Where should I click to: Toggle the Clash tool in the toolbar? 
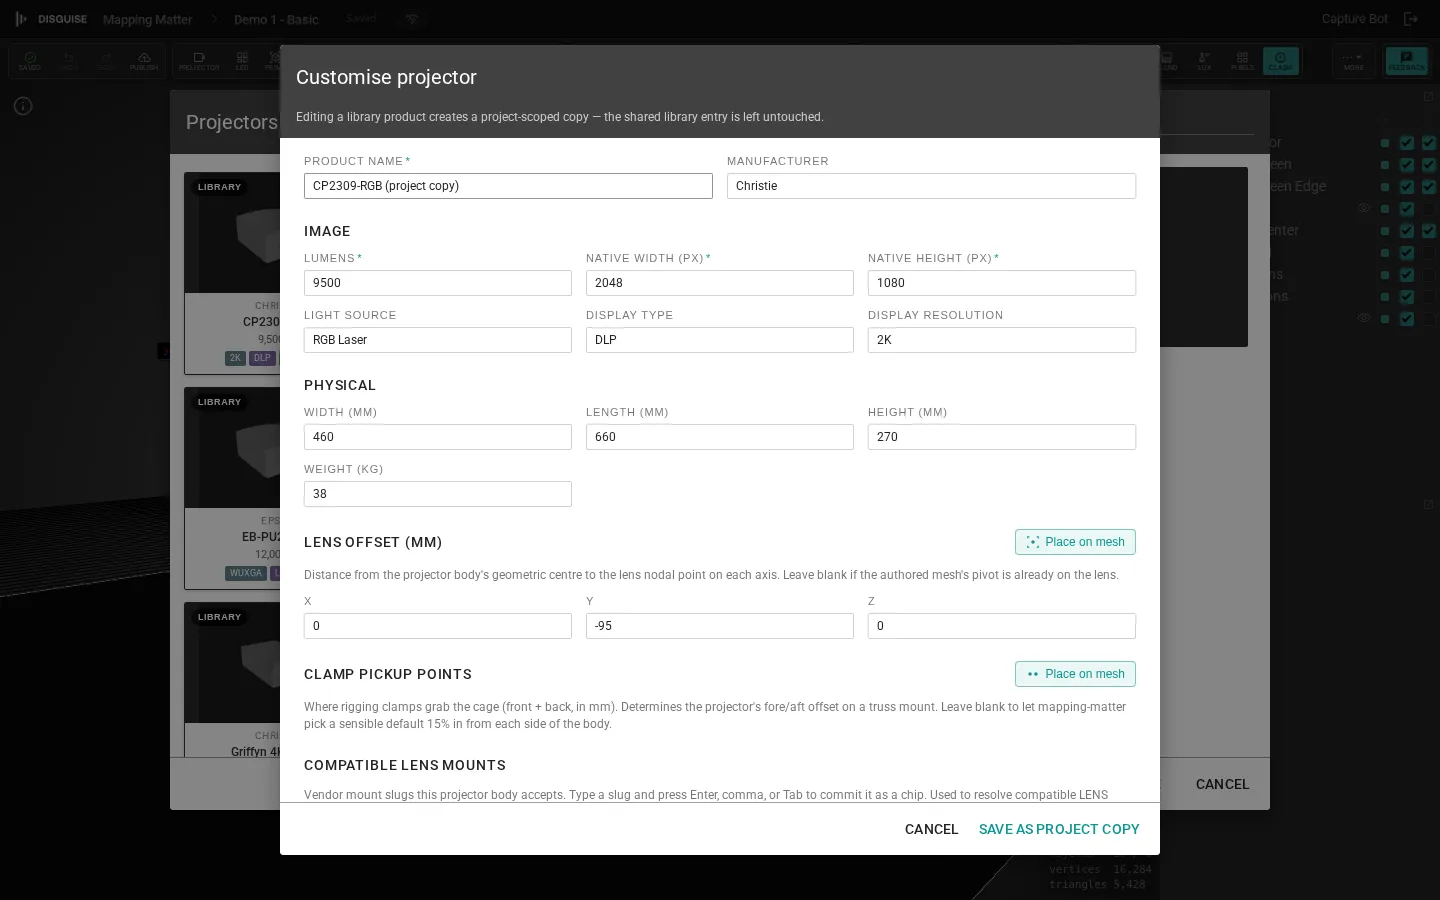[1281, 61]
